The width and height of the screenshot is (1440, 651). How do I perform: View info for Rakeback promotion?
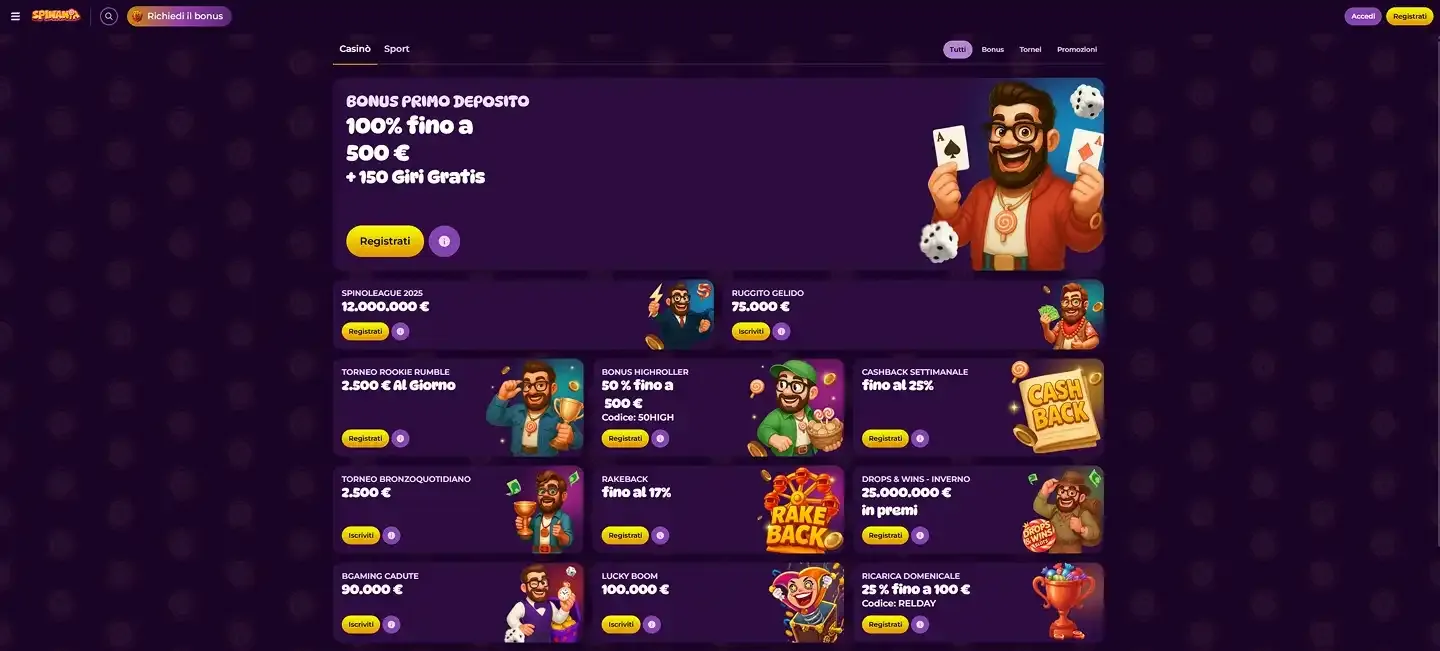[x=660, y=535]
